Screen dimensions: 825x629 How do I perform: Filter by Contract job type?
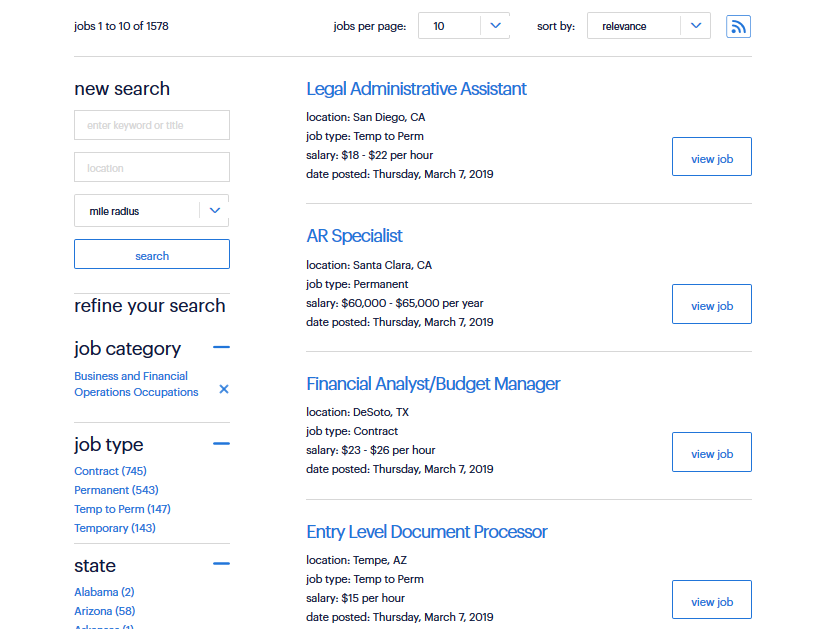(110, 471)
